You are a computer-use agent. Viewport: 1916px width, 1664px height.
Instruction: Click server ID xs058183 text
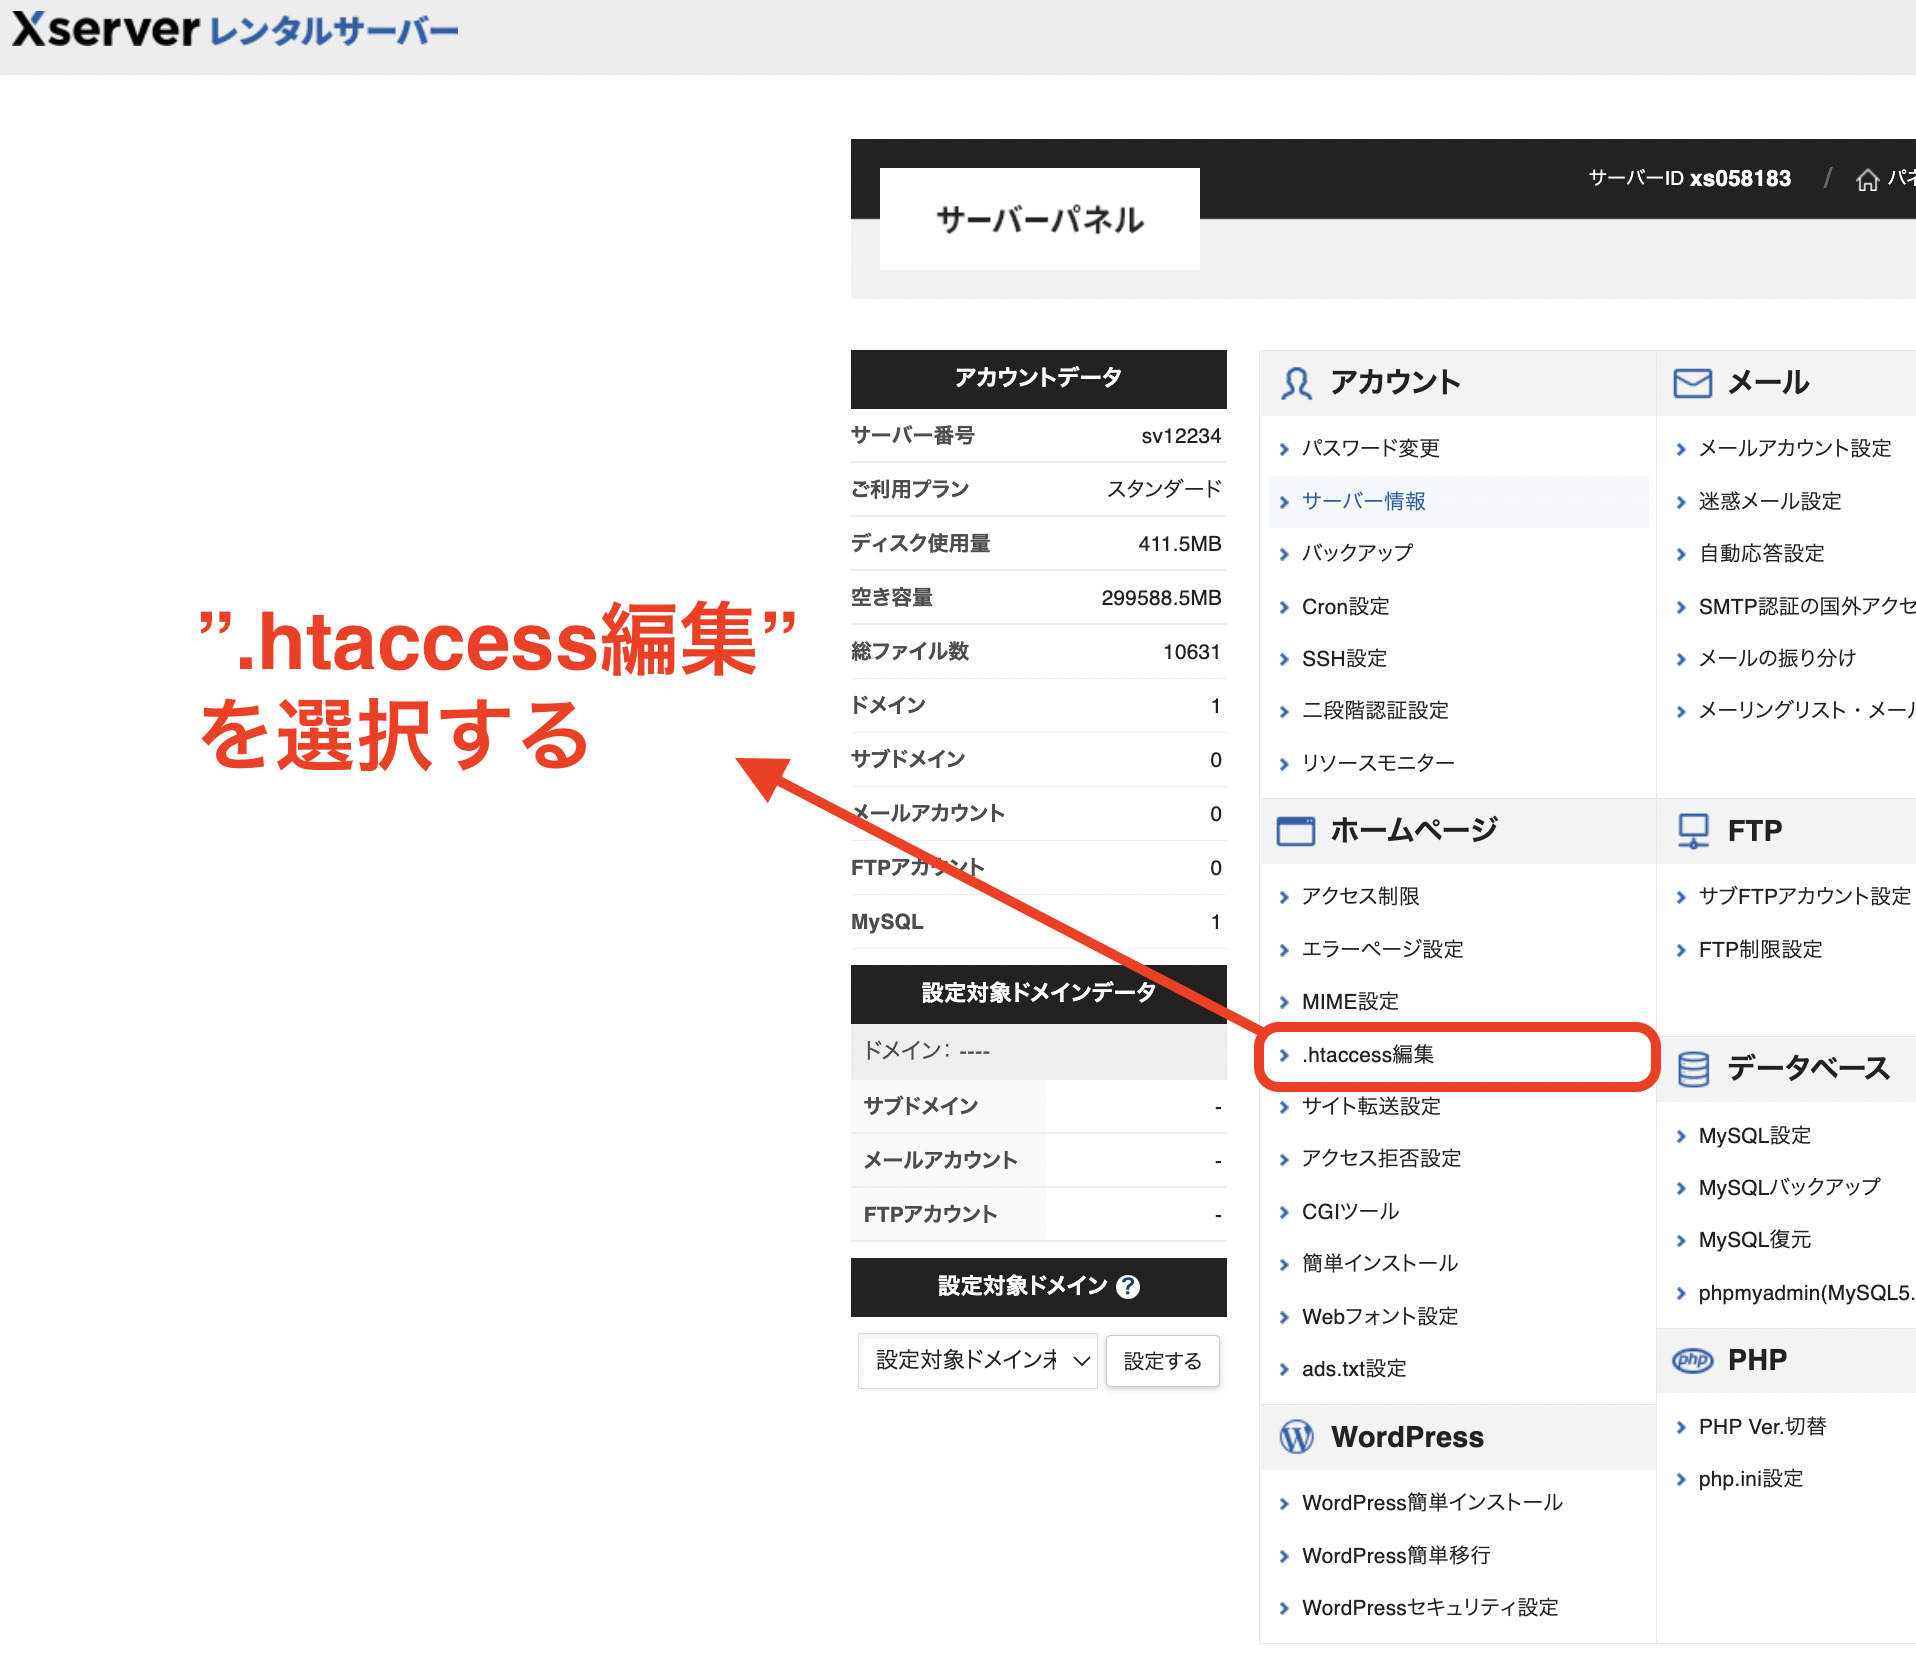click(x=1740, y=178)
